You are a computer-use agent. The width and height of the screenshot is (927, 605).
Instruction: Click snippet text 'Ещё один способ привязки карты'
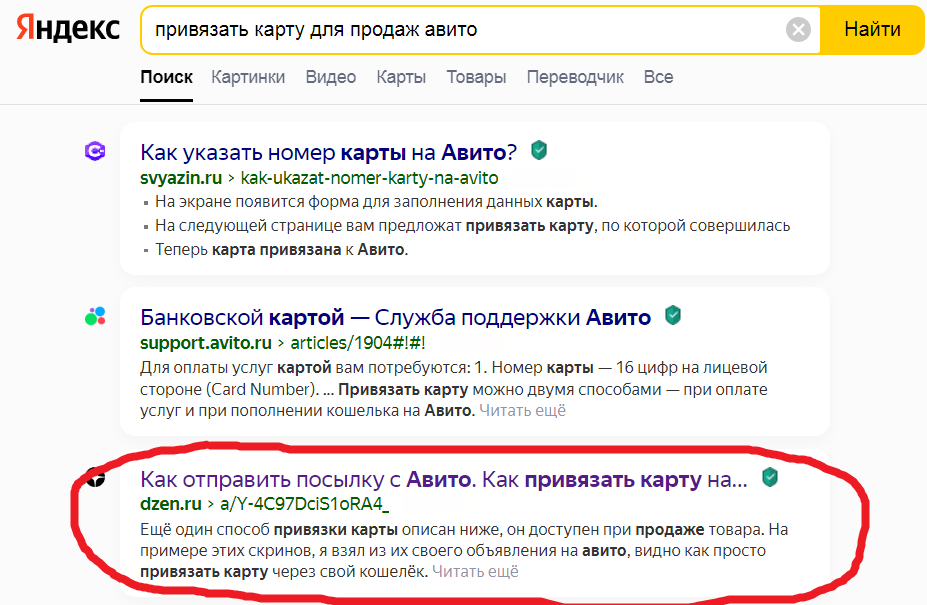(x=268, y=529)
